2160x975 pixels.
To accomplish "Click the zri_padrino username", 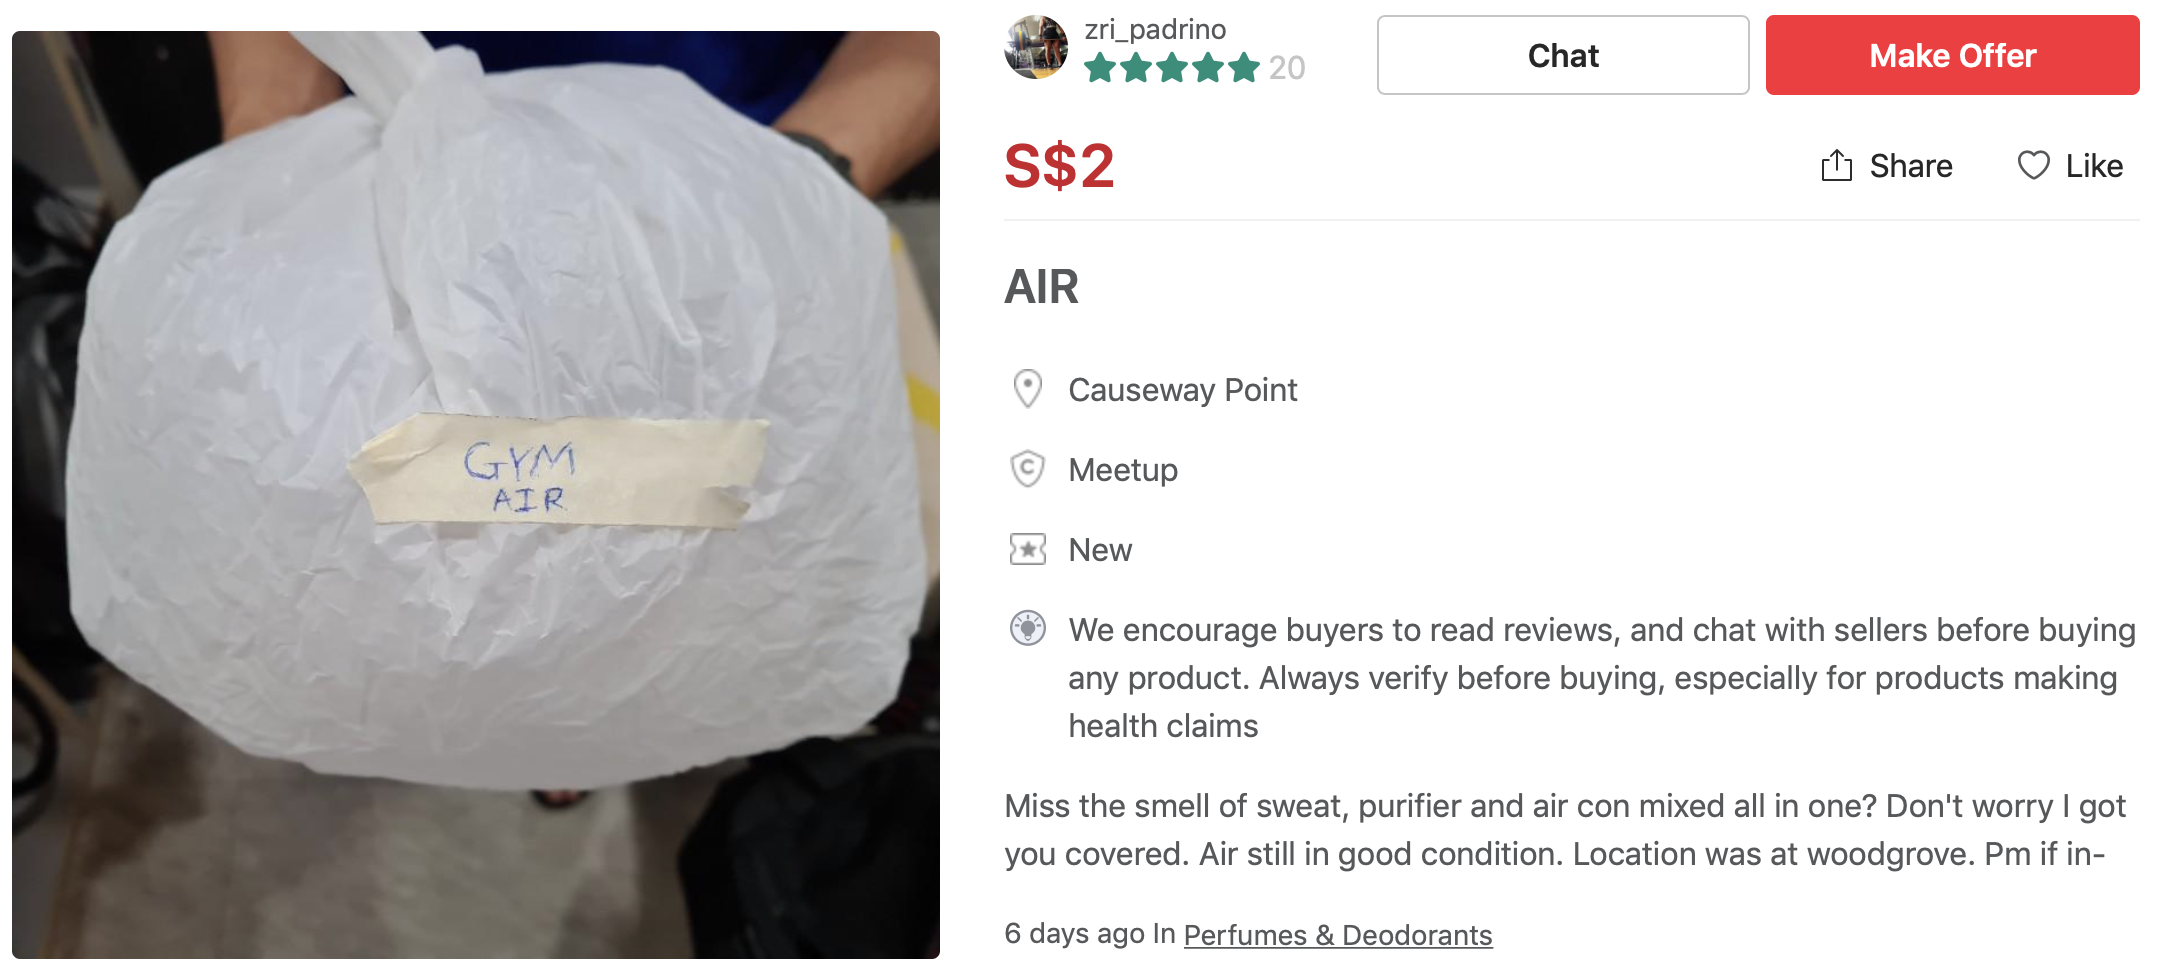I will (x=1155, y=30).
